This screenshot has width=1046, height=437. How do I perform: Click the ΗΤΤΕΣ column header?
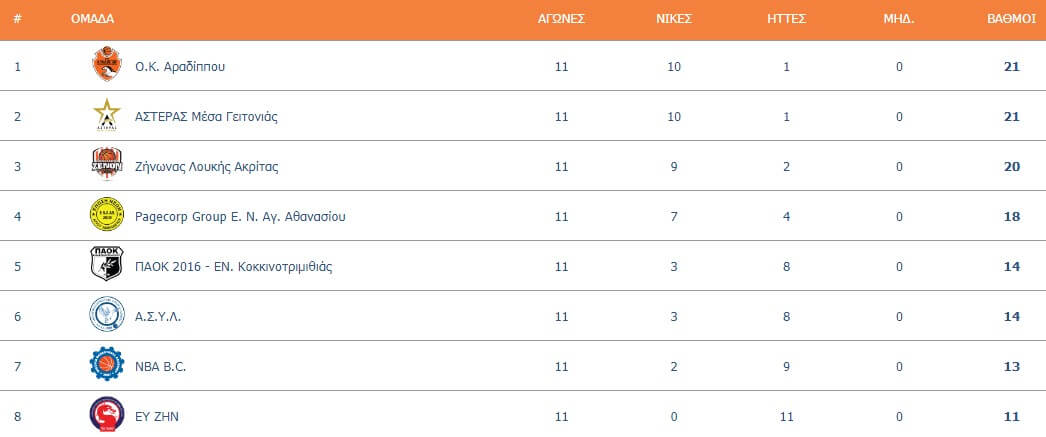pos(787,19)
